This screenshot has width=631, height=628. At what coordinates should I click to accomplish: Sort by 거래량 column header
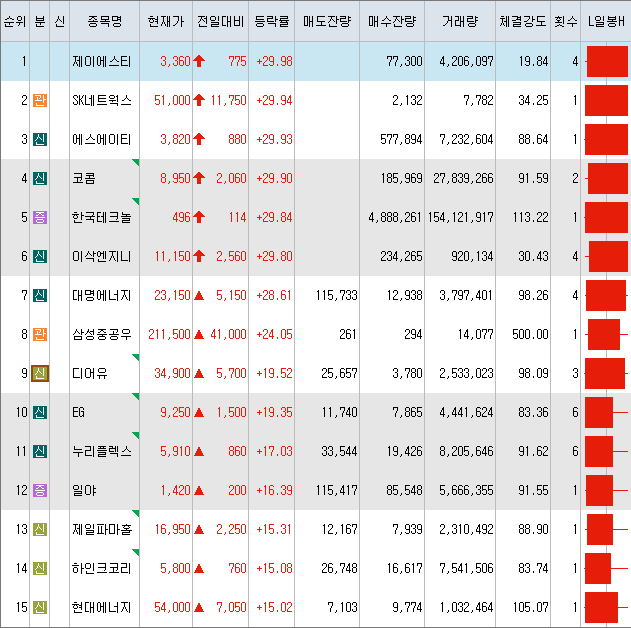click(460, 21)
